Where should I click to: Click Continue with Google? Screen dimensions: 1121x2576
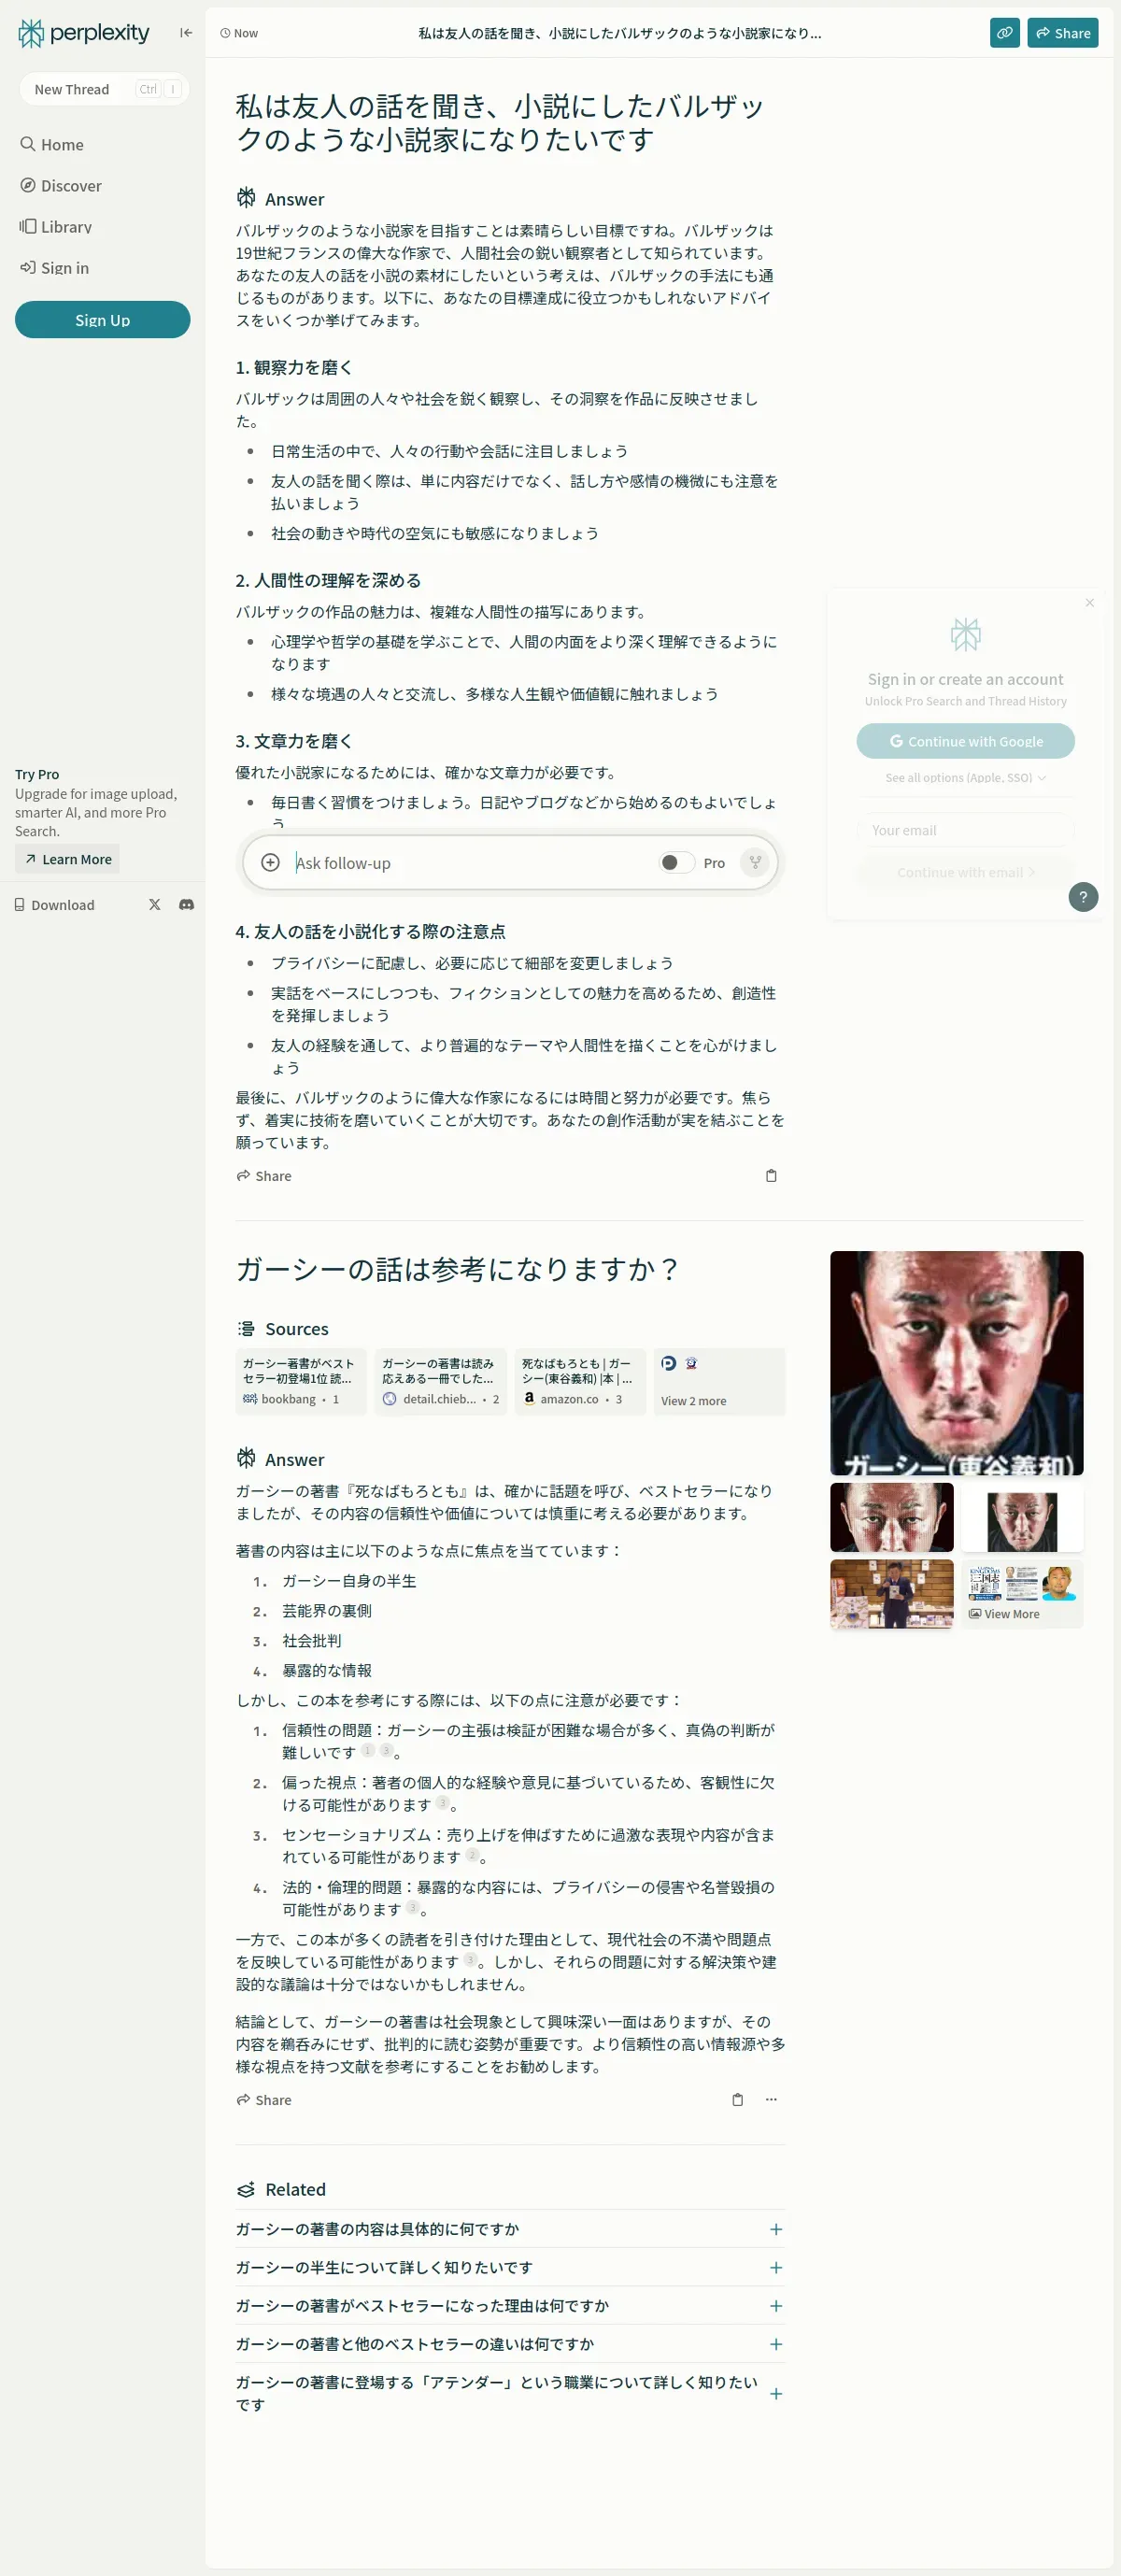pos(965,741)
